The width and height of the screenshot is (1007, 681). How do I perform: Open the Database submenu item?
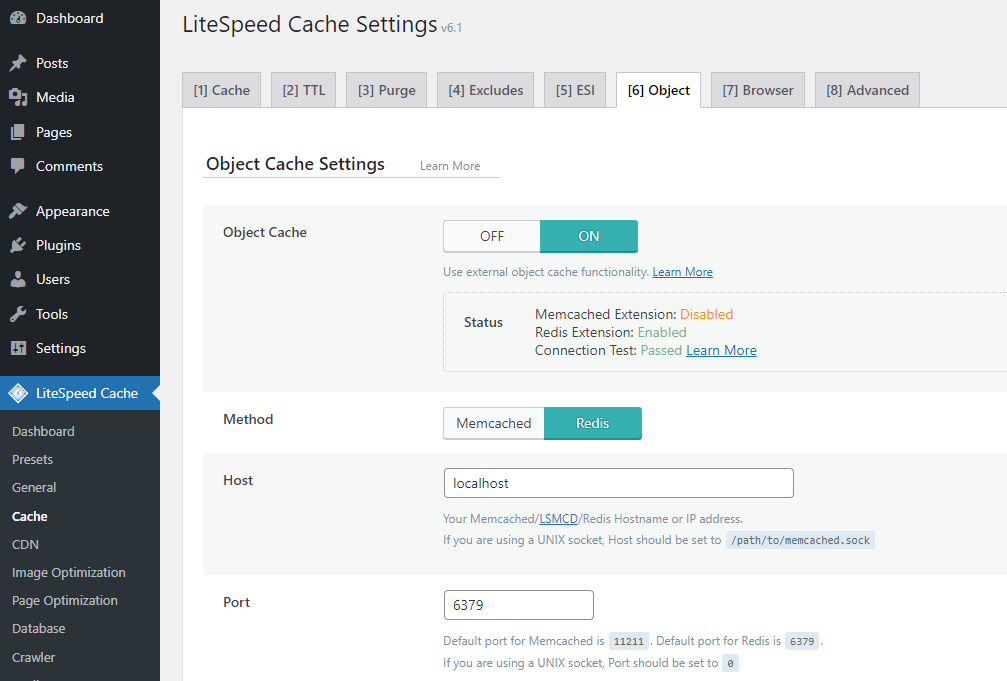point(39,629)
